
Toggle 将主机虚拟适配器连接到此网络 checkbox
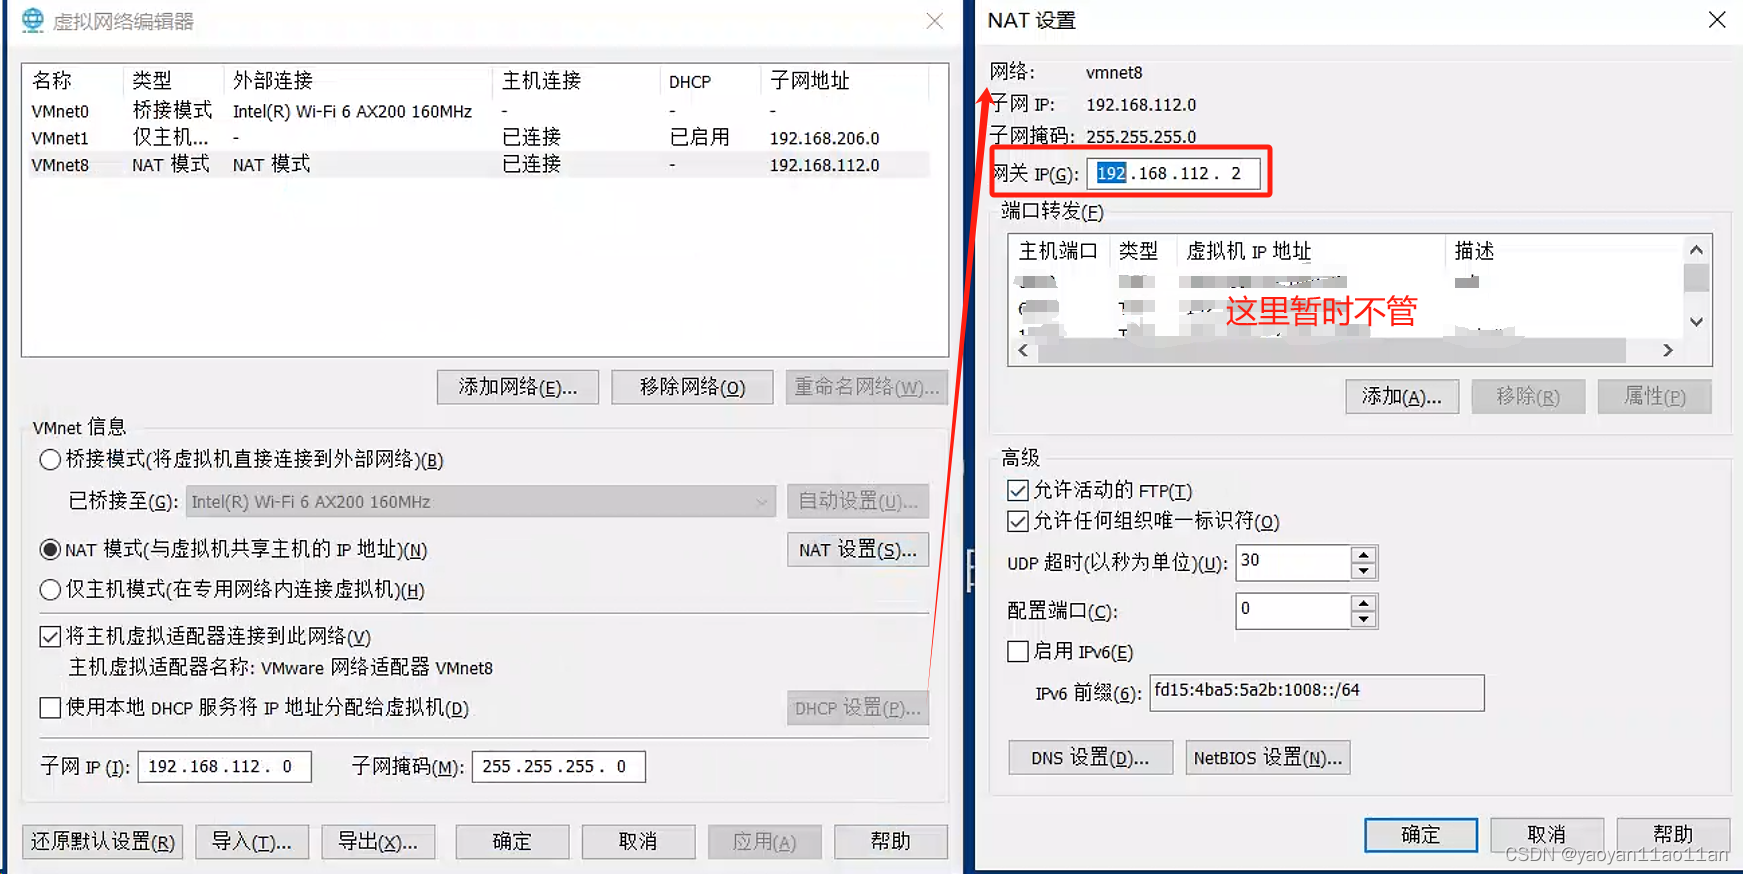click(x=50, y=636)
